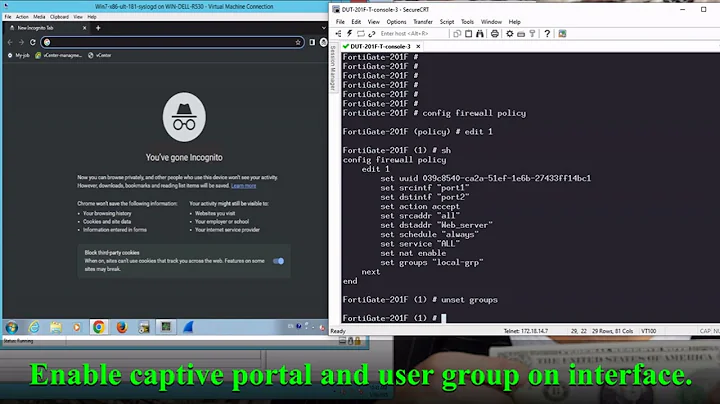The width and height of the screenshot is (720, 404).
Task: Click the Reconnect icon in SecureCRT toolbar
Action: (x=360, y=34)
